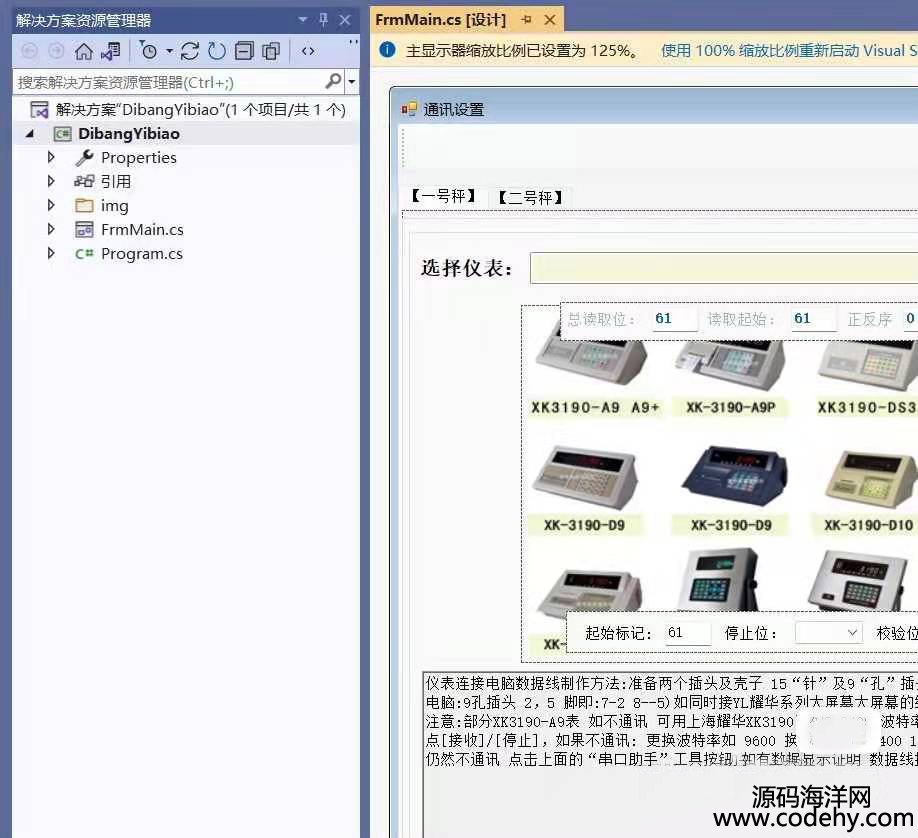Image resolution: width=918 pixels, height=838 pixels.
Task: Close the Solution Explorer panel
Action: point(345,20)
